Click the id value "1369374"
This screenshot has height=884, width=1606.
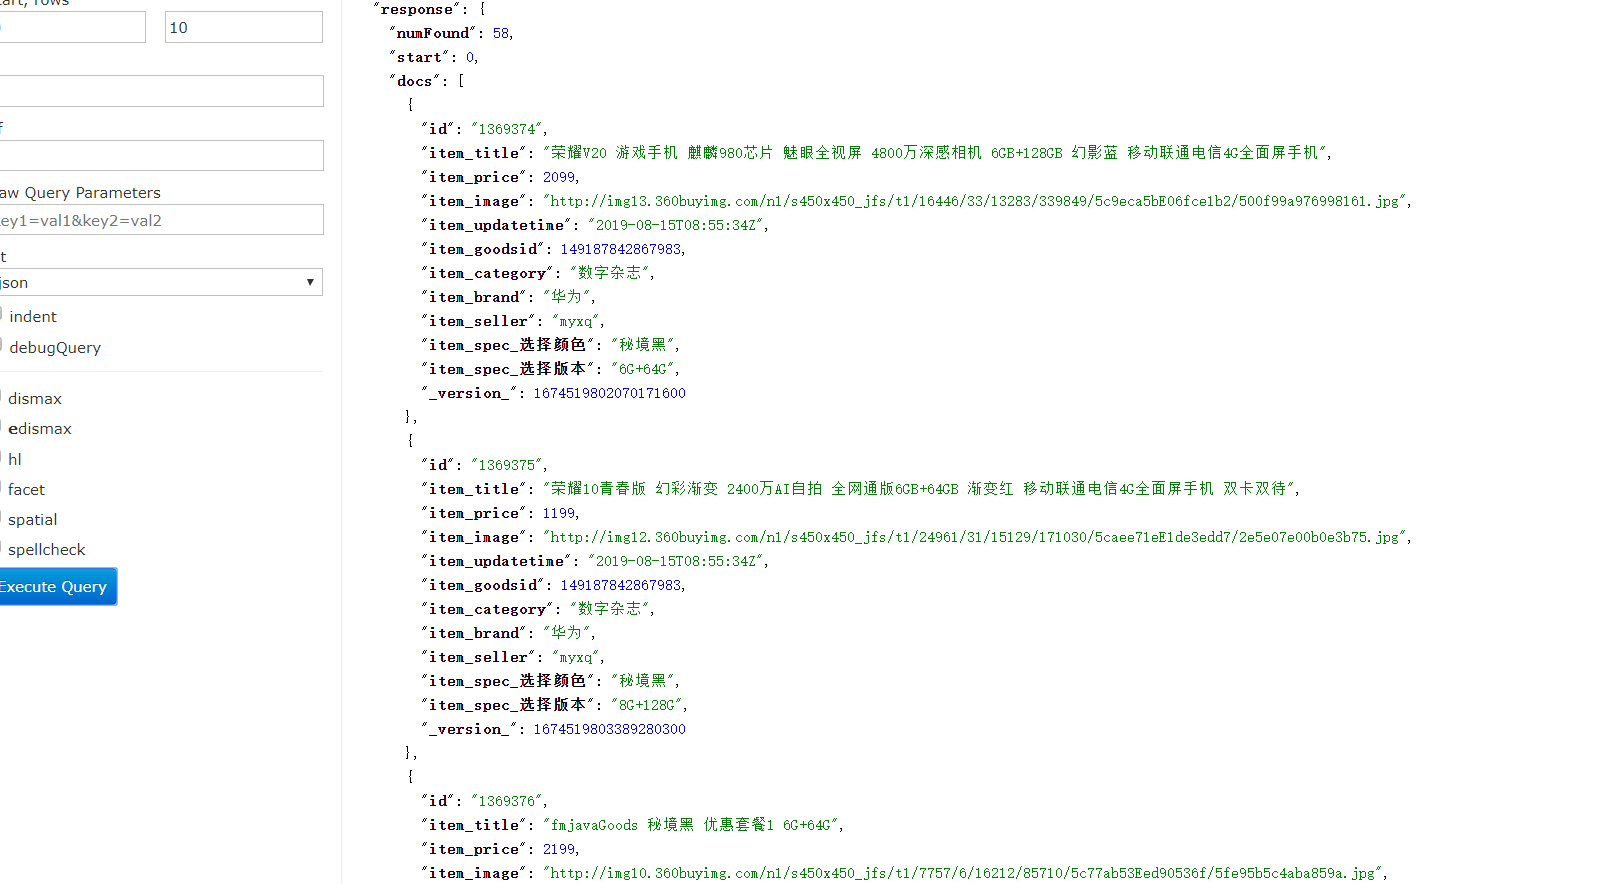tap(506, 129)
